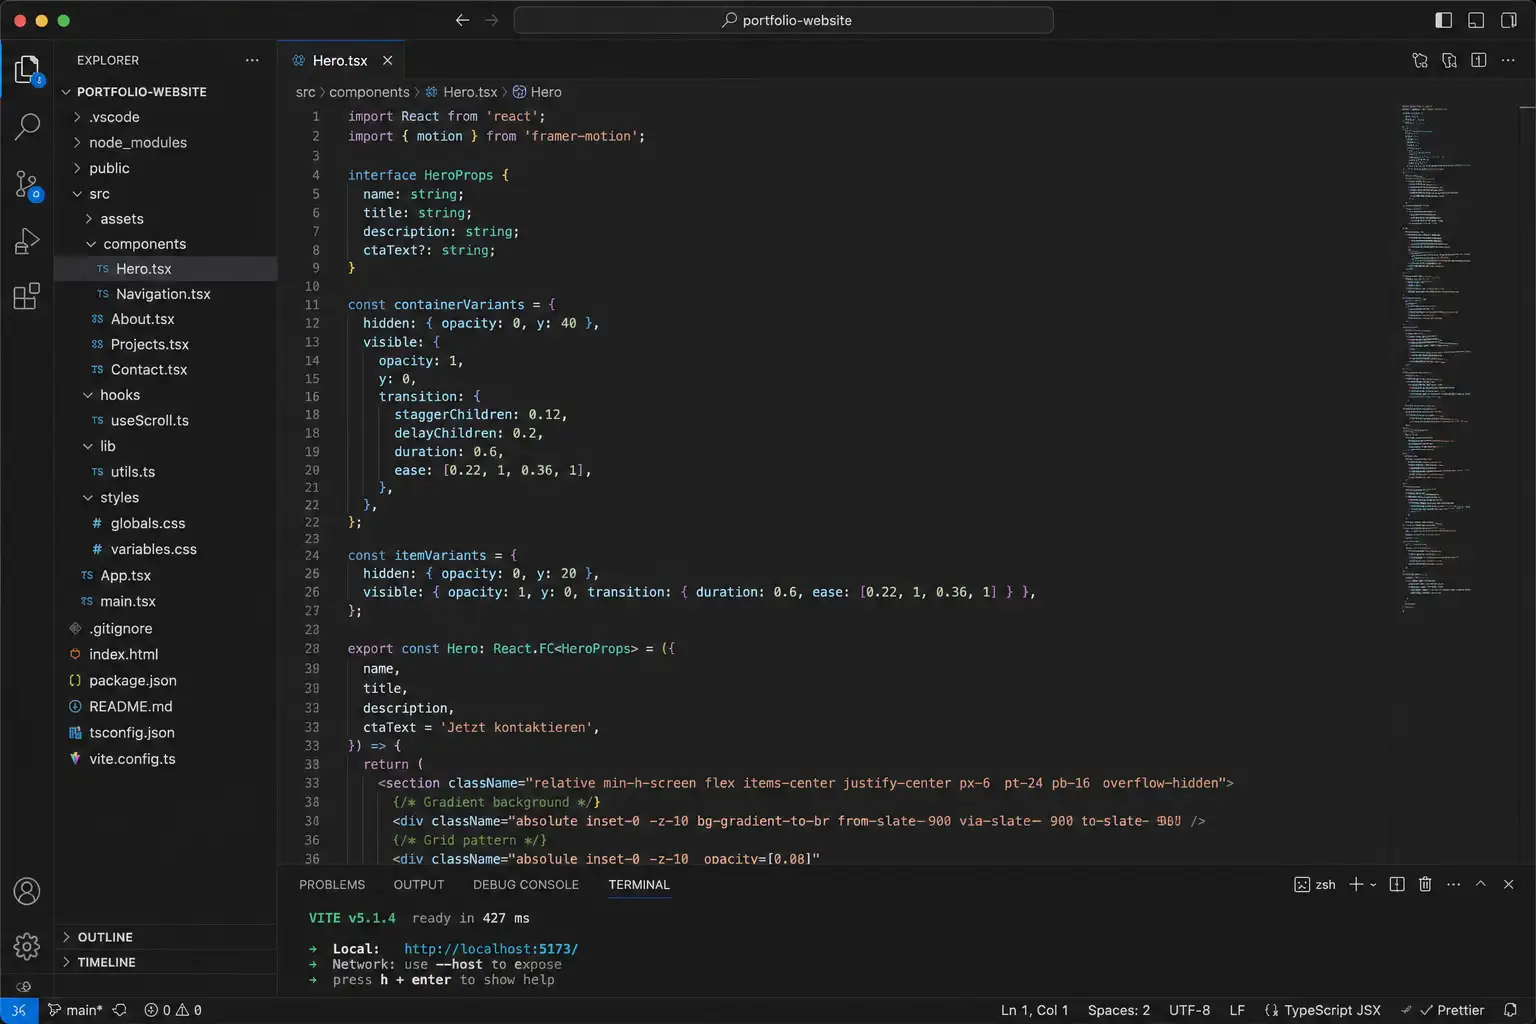The height and width of the screenshot is (1024, 1536).
Task: Select the zsh terminal instance label
Action: 1315,884
